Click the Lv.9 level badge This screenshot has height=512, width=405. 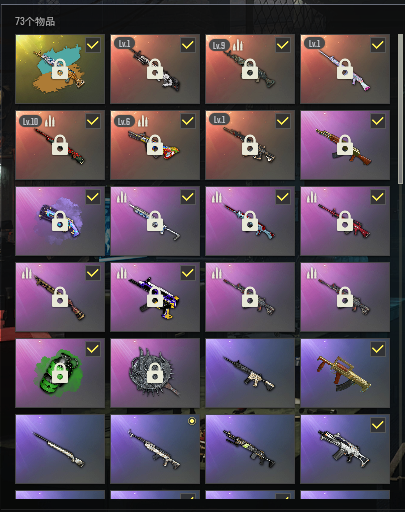pos(219,45)
